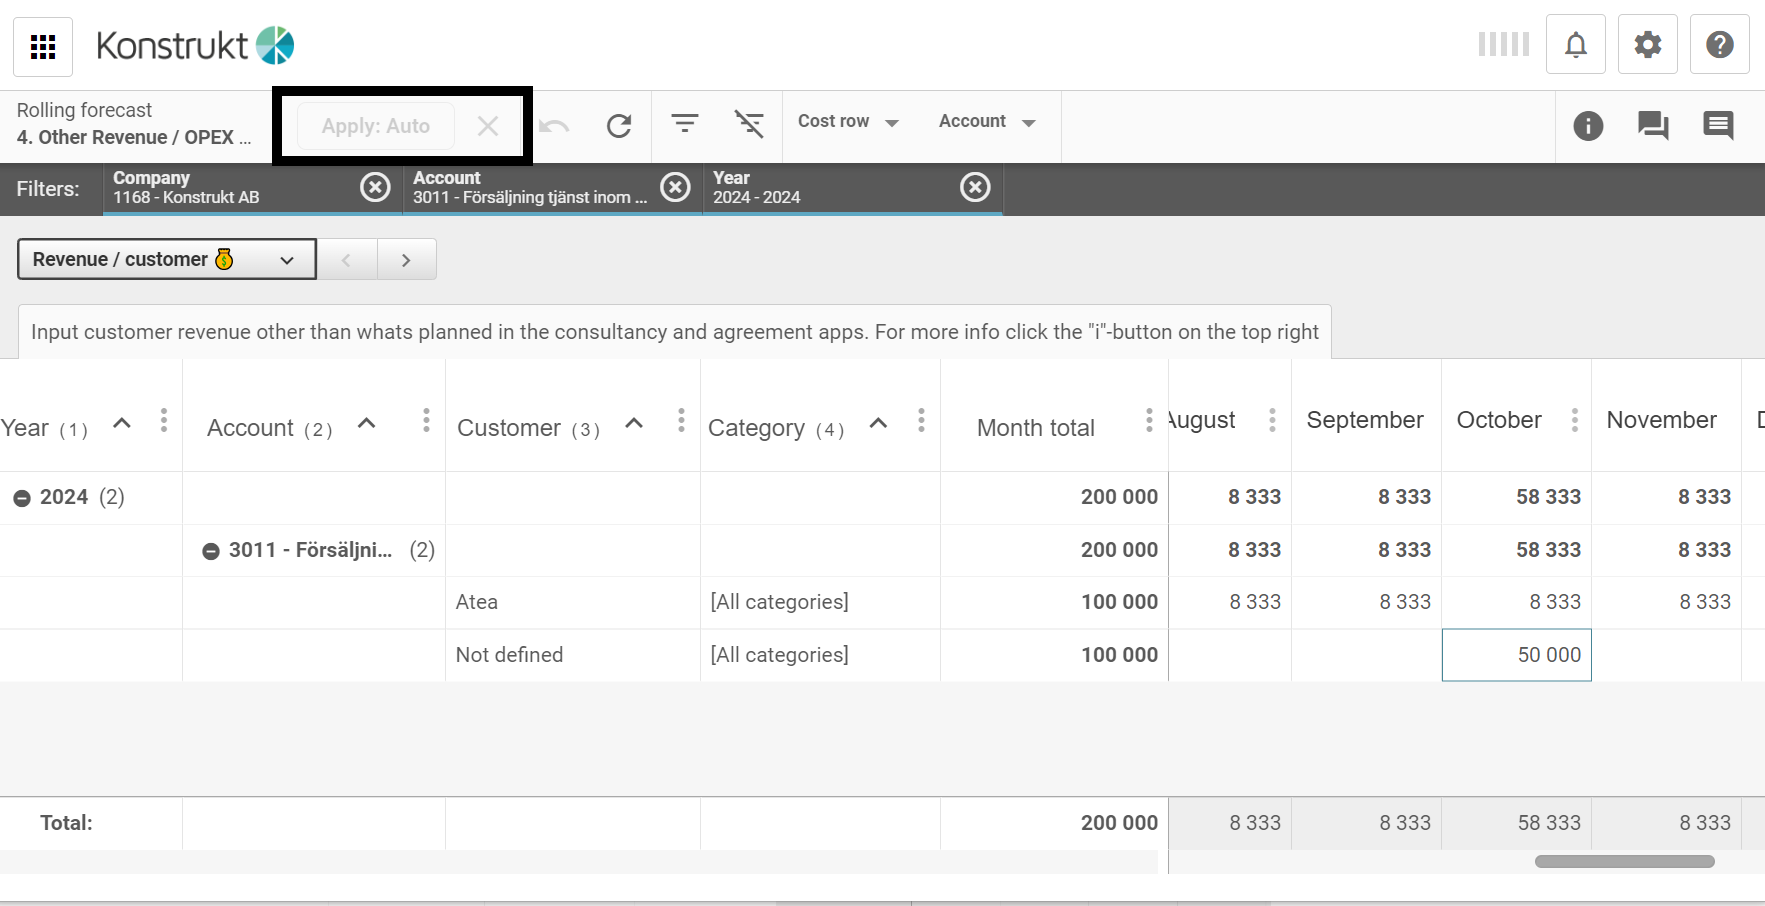Open the notifications bell
The image size is (1765, 906).
click(x=1575, y=45)
